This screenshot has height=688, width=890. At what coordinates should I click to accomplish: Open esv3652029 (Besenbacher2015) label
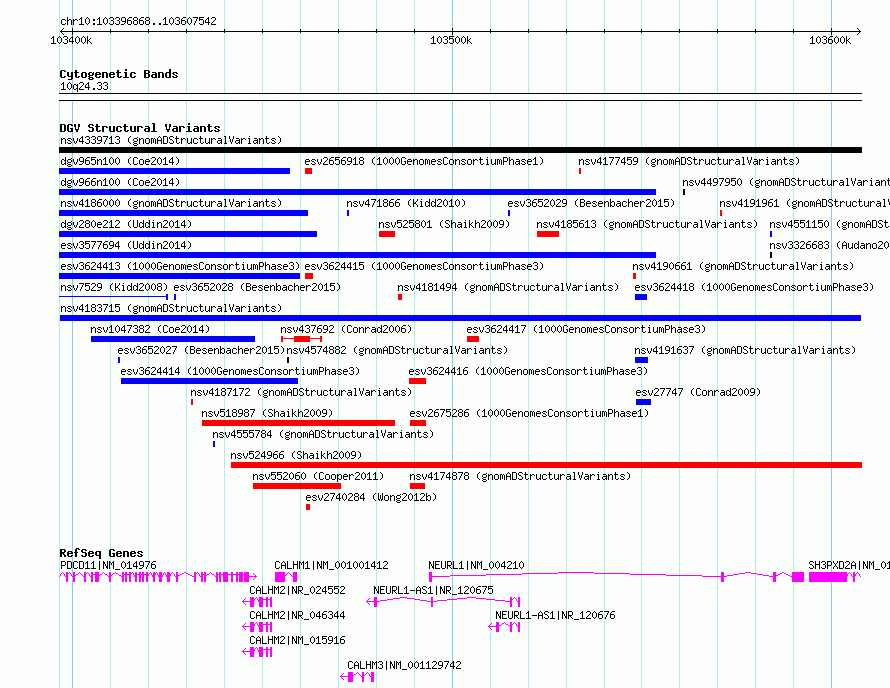pos(591,203)
